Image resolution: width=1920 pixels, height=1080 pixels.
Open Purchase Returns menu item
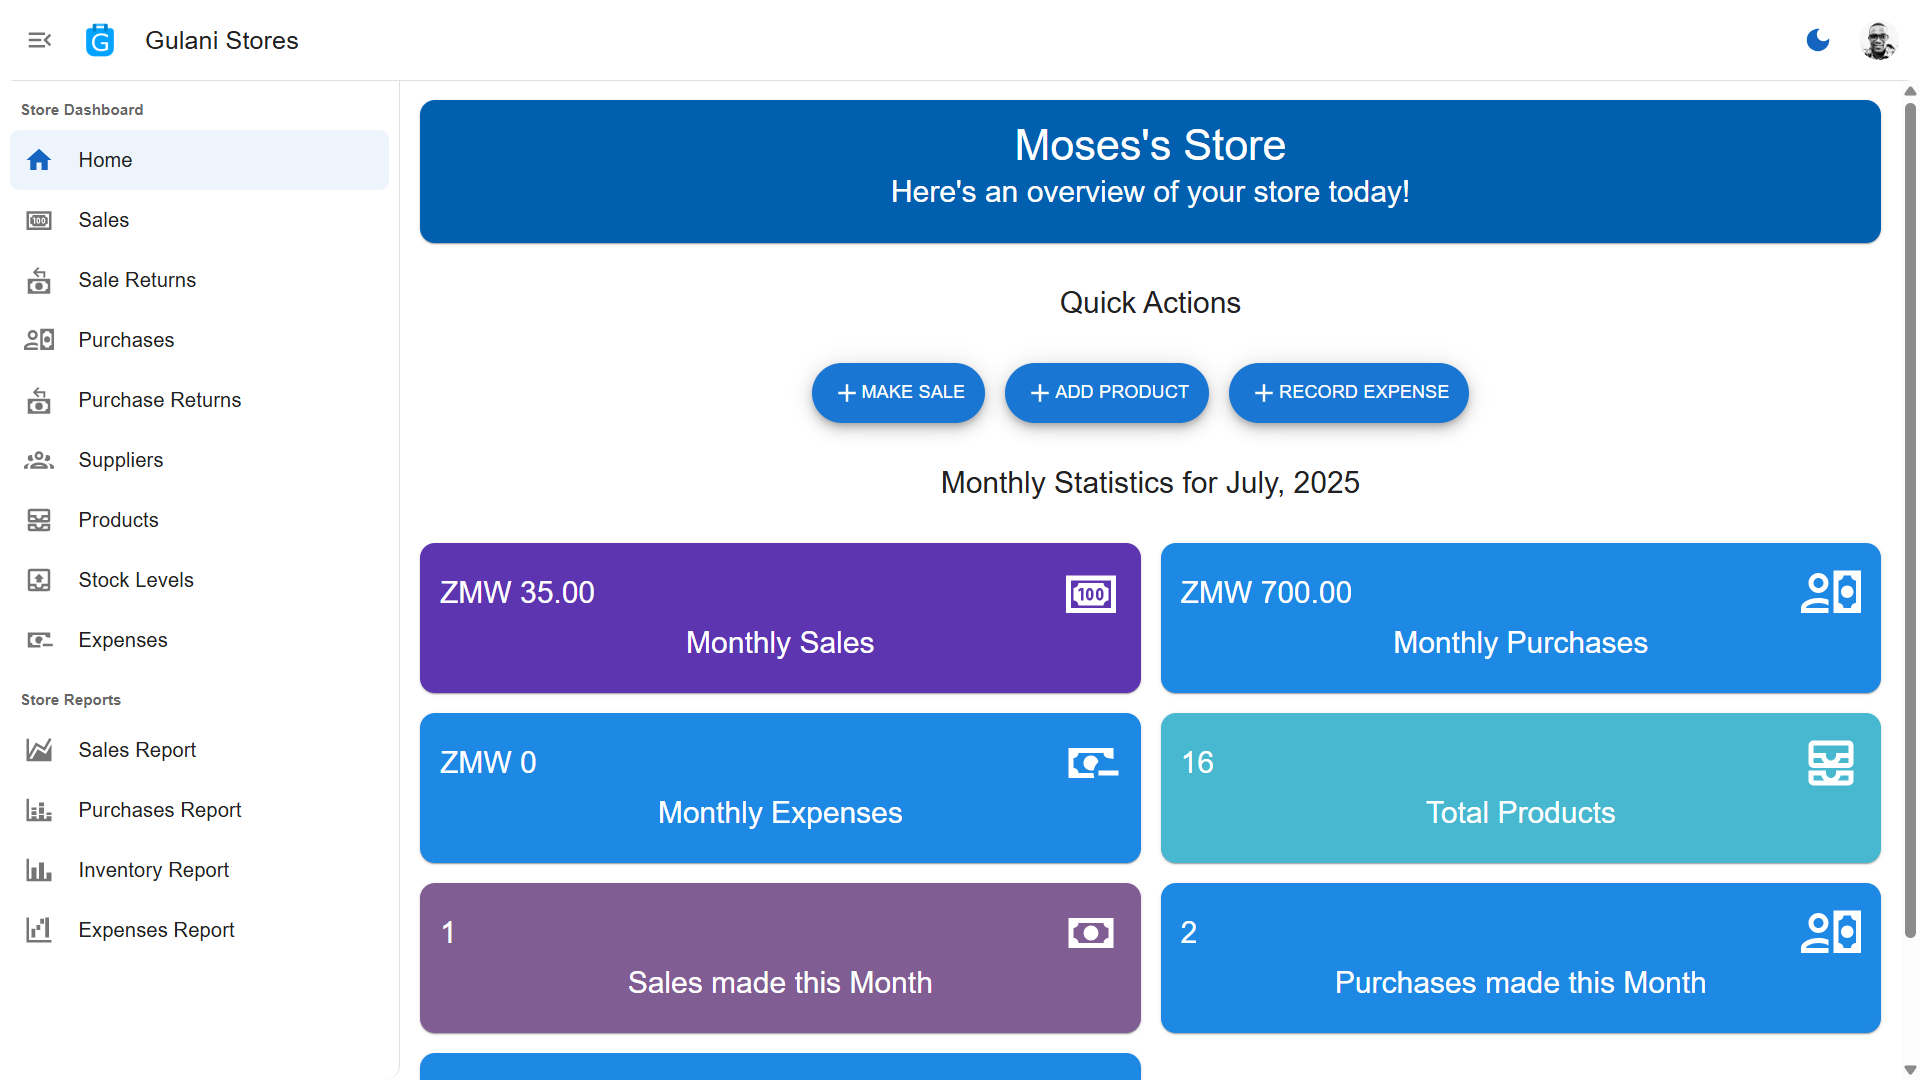point(159,400)
